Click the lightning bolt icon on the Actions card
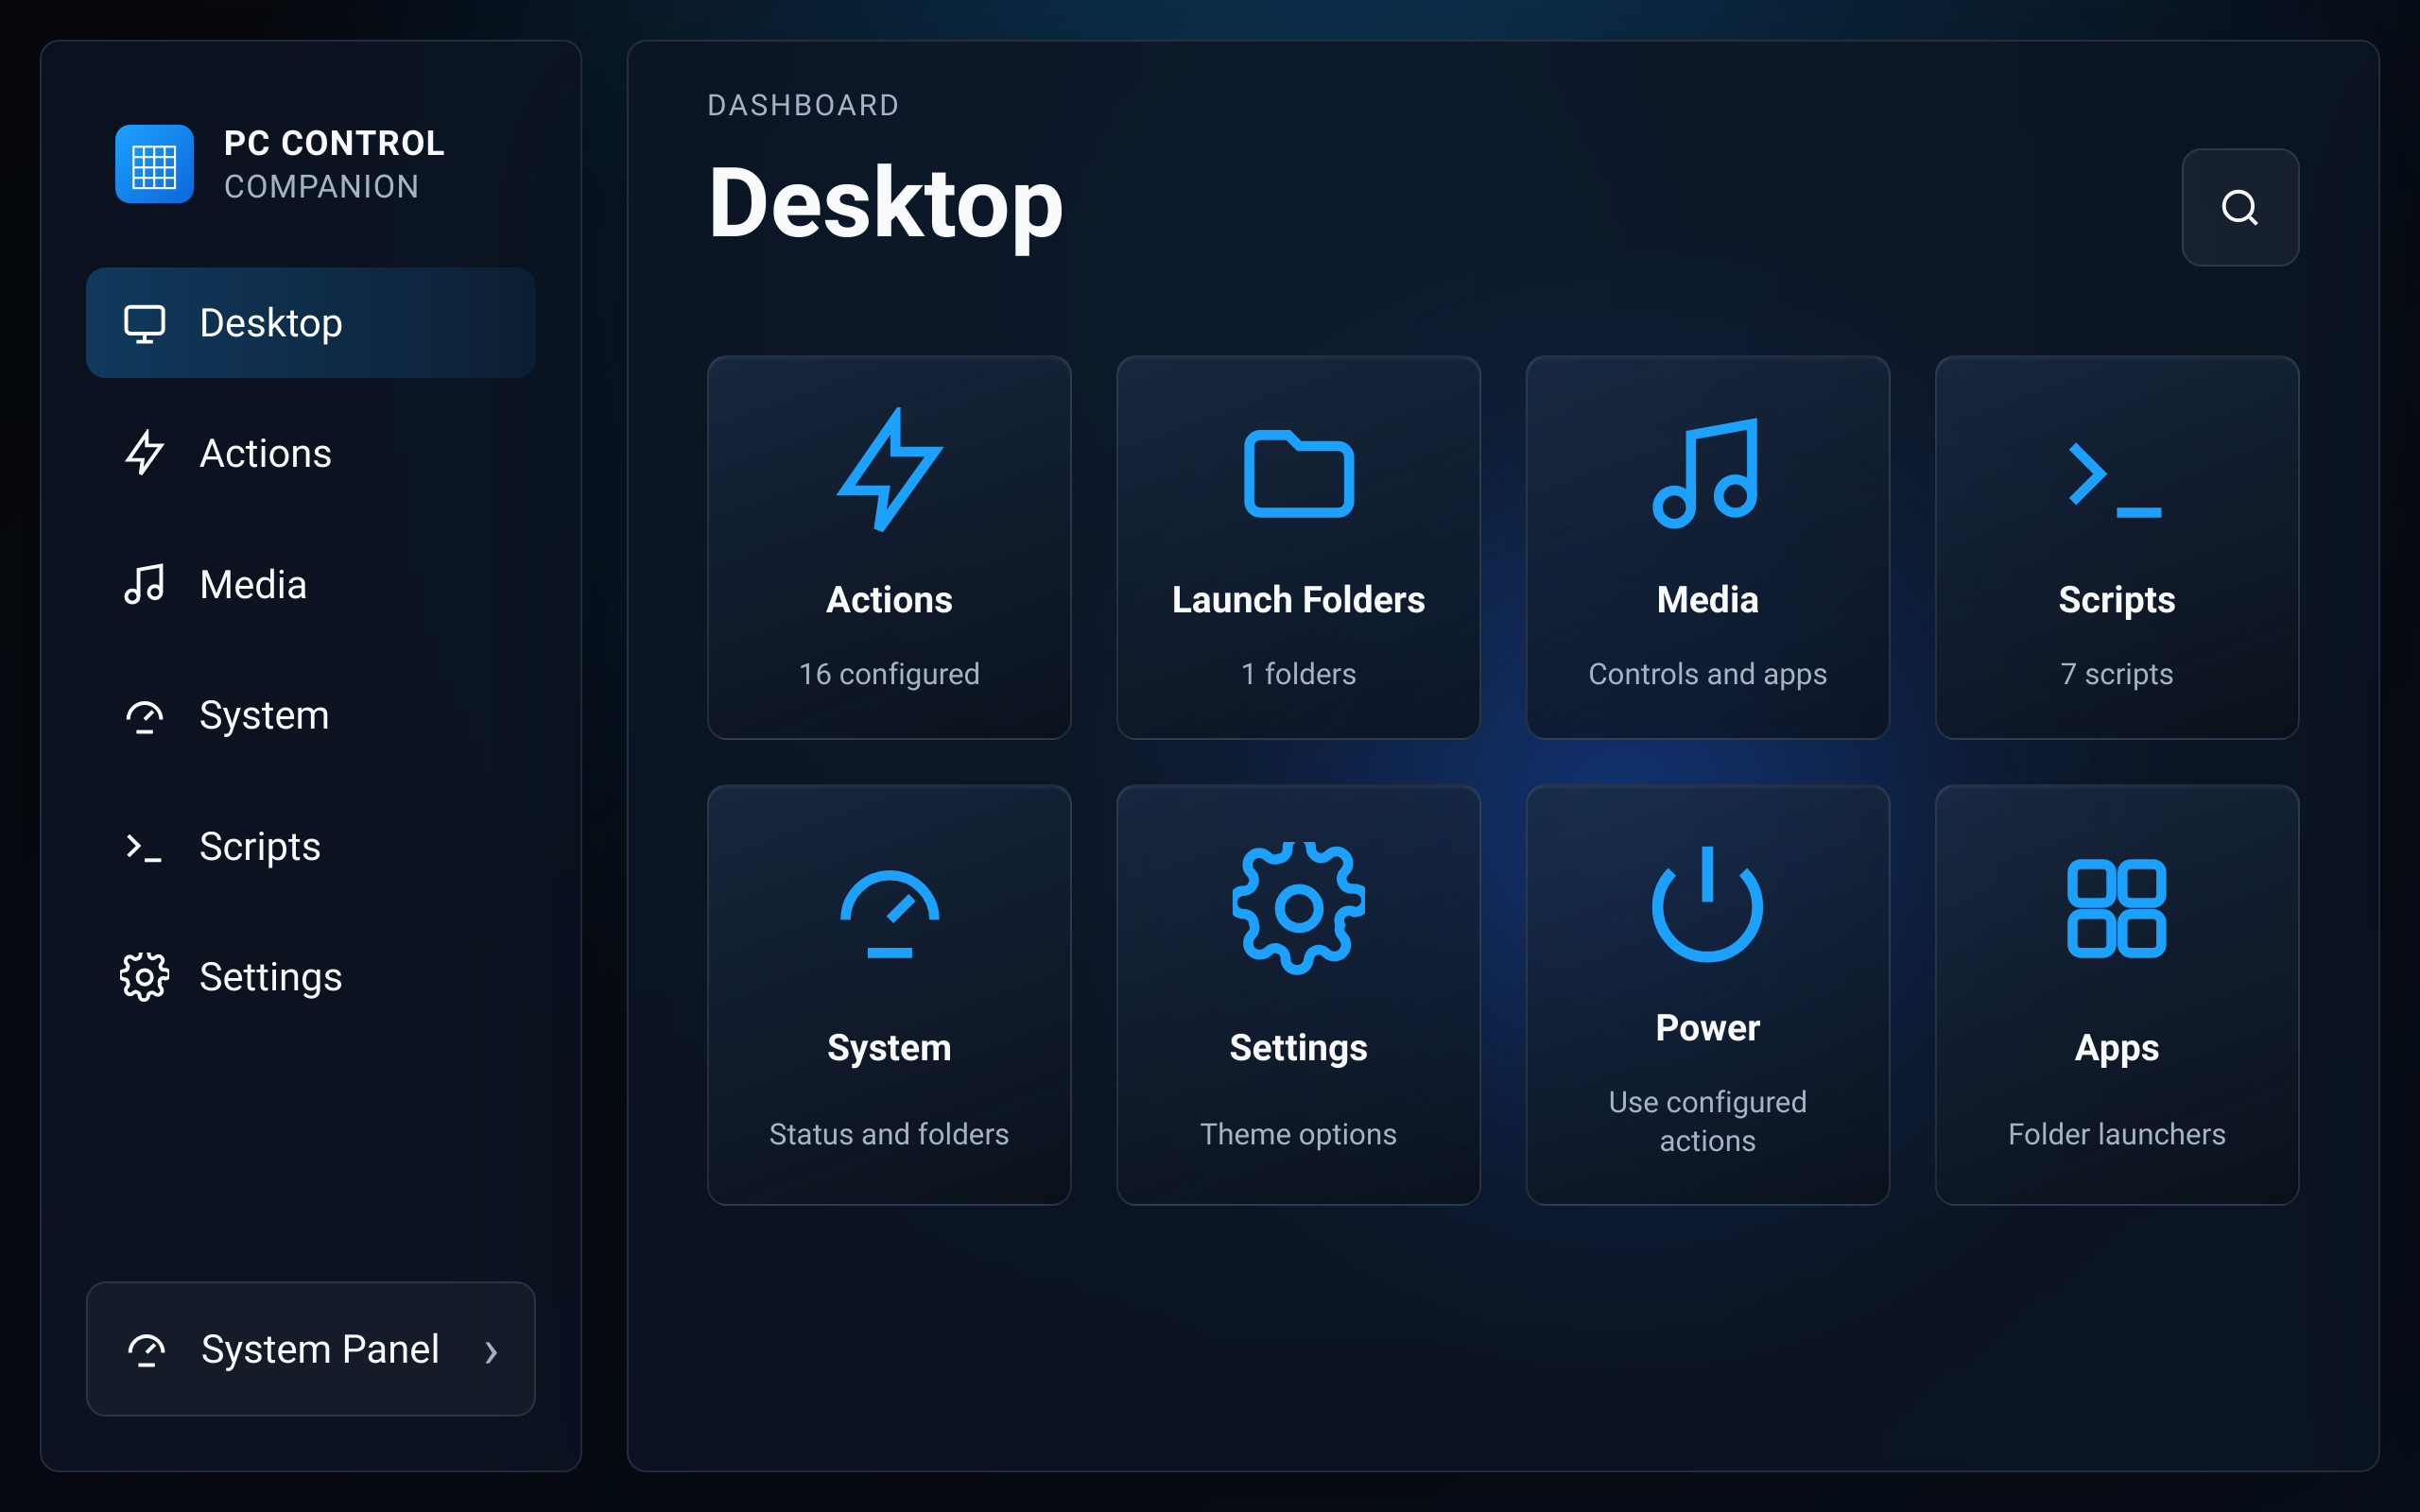The width and height of the screenshot is (2420, 1512). click(889, 469)
